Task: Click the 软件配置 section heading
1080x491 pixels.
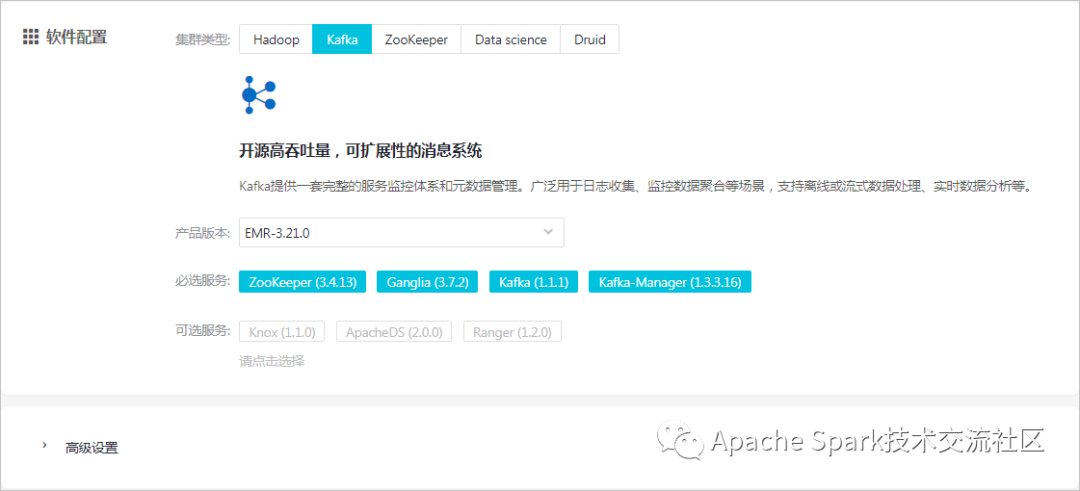Action: 76,37
